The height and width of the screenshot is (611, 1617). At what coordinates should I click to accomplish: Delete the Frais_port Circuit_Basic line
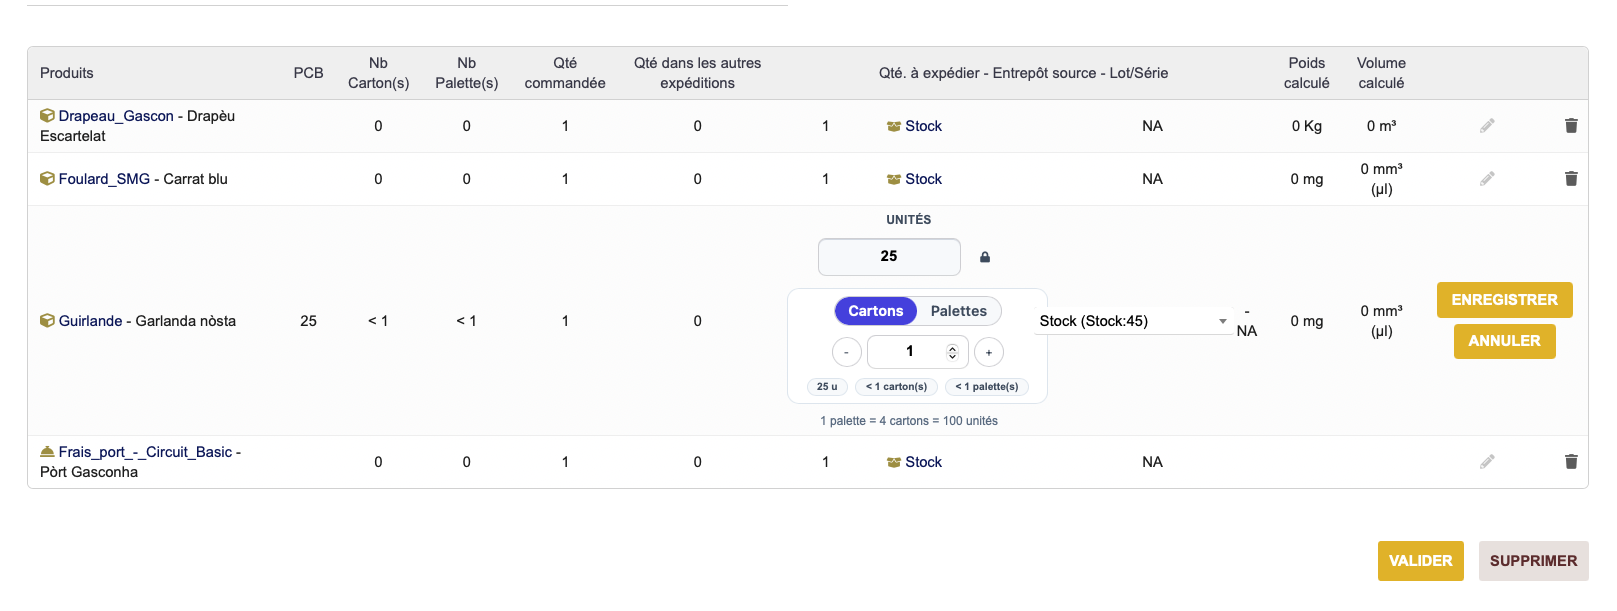tap(1571, 462)
